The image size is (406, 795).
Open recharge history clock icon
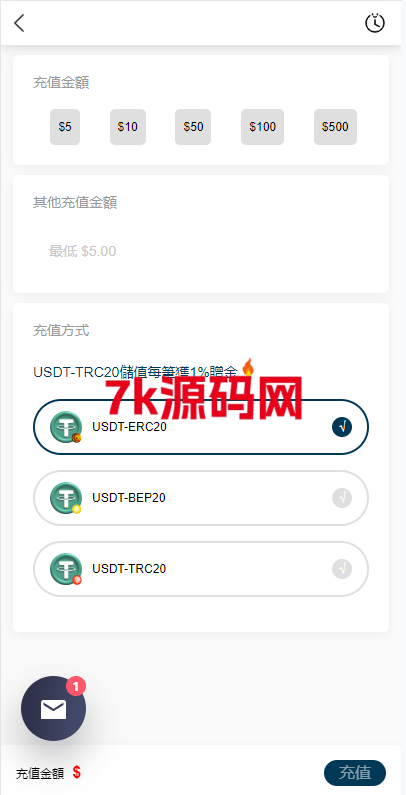pos(375,23)
